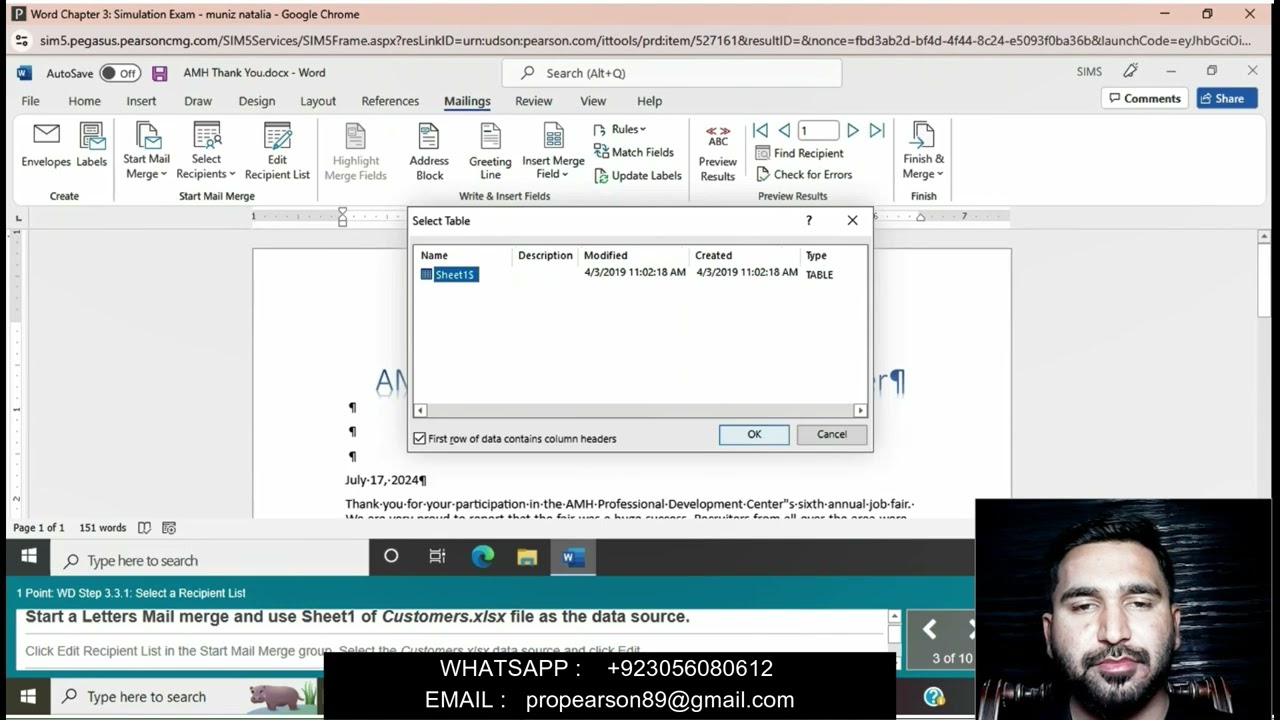Close the Select Table dialog

click(x=852, y=220)
